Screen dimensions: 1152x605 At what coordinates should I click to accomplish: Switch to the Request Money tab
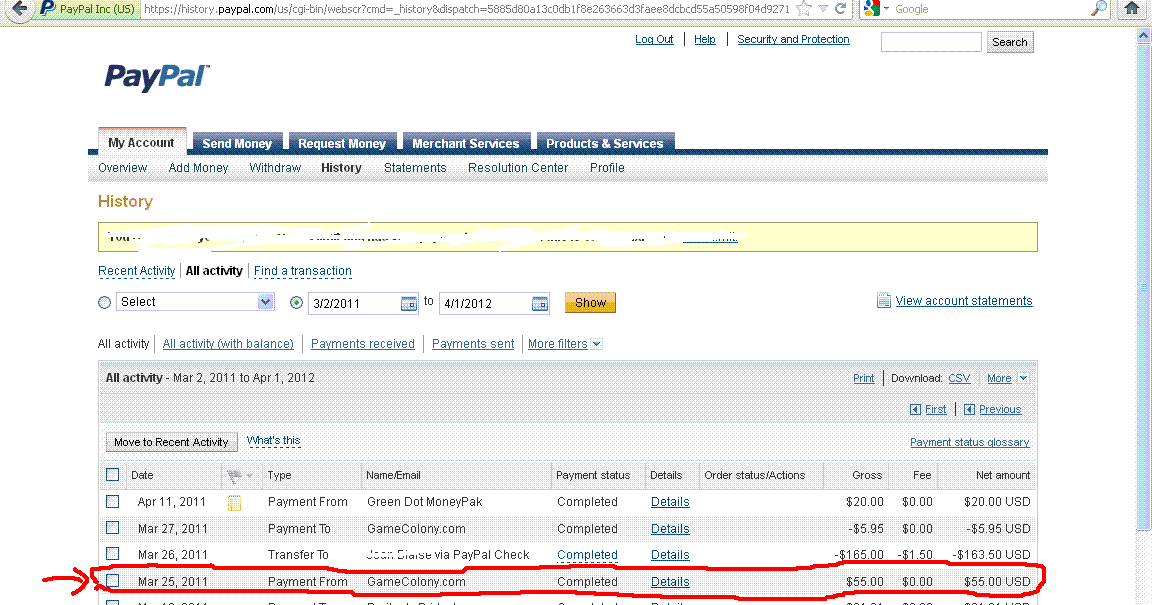[x=342, y=143]
